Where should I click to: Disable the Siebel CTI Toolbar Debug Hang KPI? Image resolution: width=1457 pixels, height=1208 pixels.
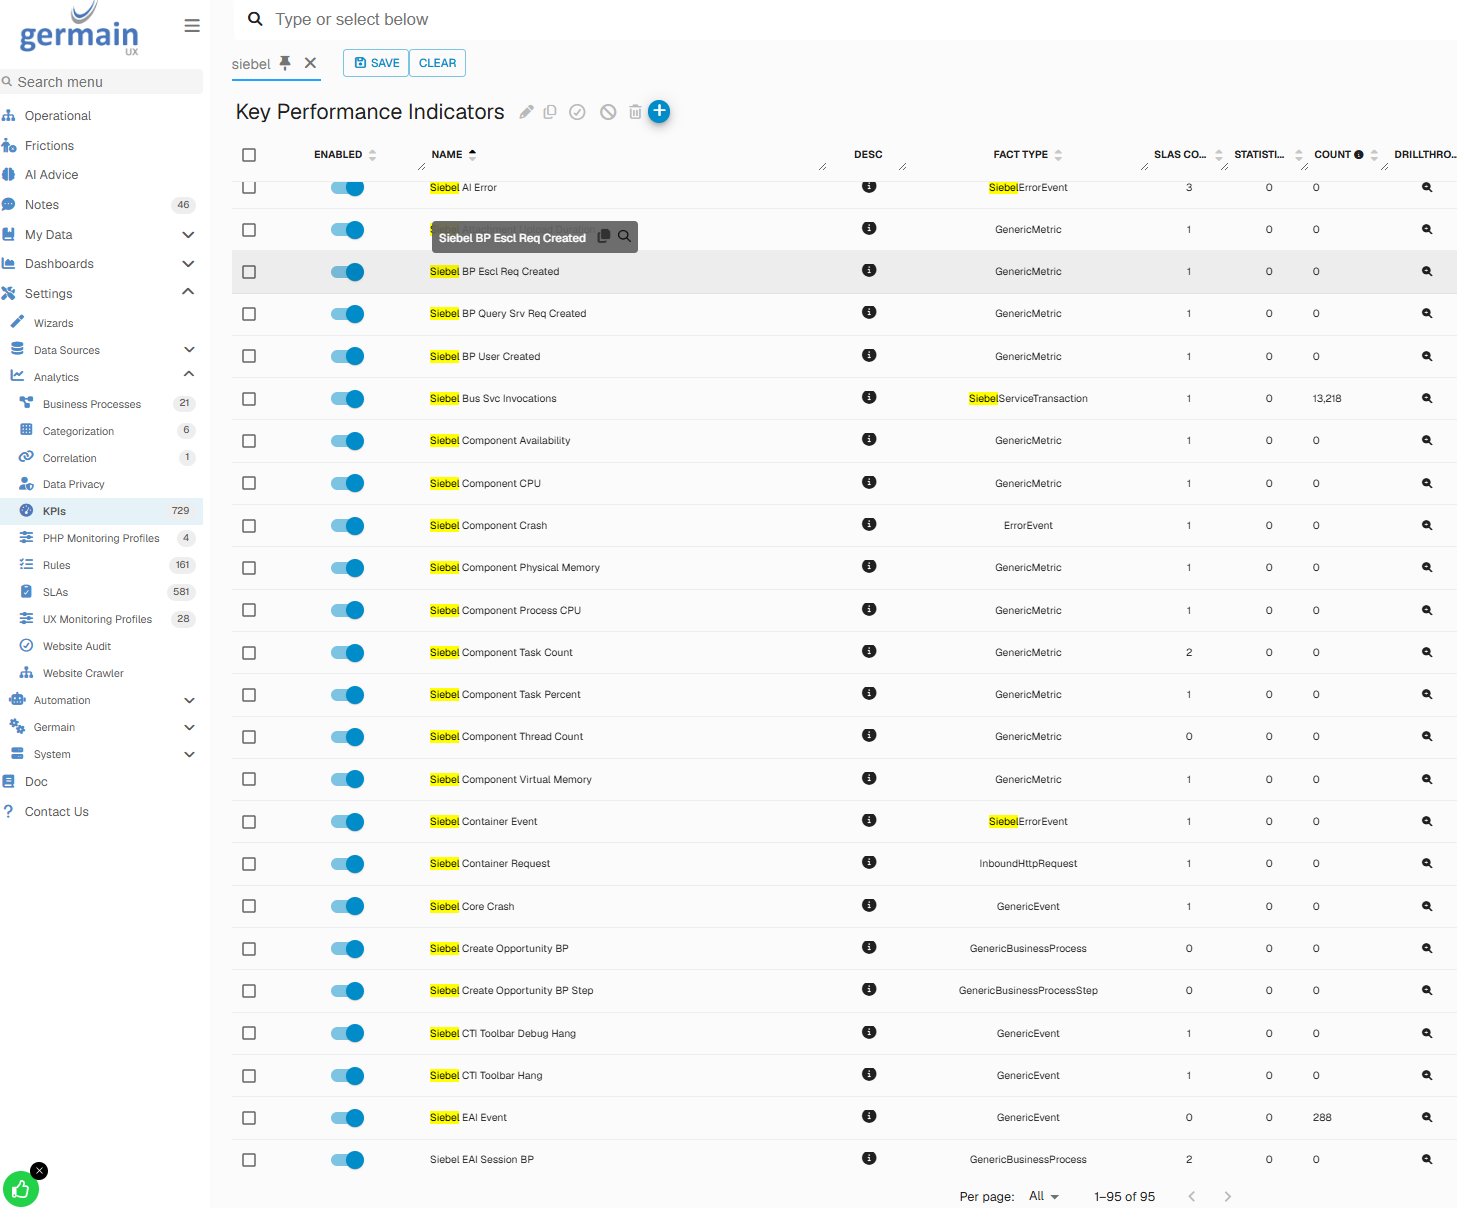347,1034
